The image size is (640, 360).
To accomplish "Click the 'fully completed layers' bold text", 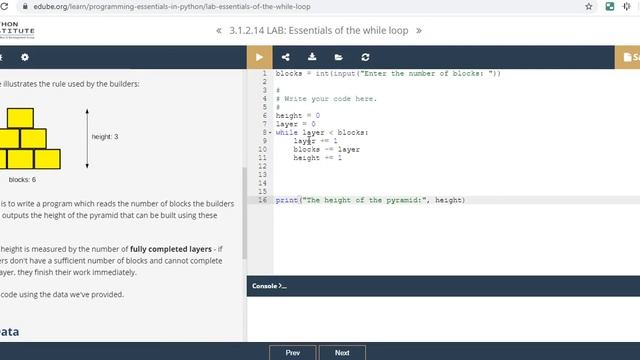I will point(171,249).
